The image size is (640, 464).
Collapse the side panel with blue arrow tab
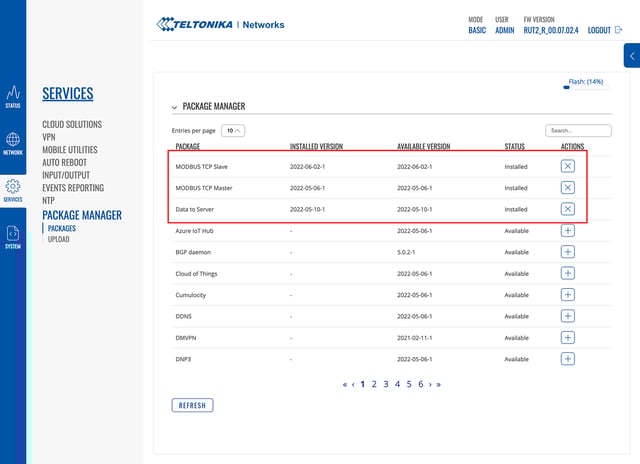click(632, 56)
